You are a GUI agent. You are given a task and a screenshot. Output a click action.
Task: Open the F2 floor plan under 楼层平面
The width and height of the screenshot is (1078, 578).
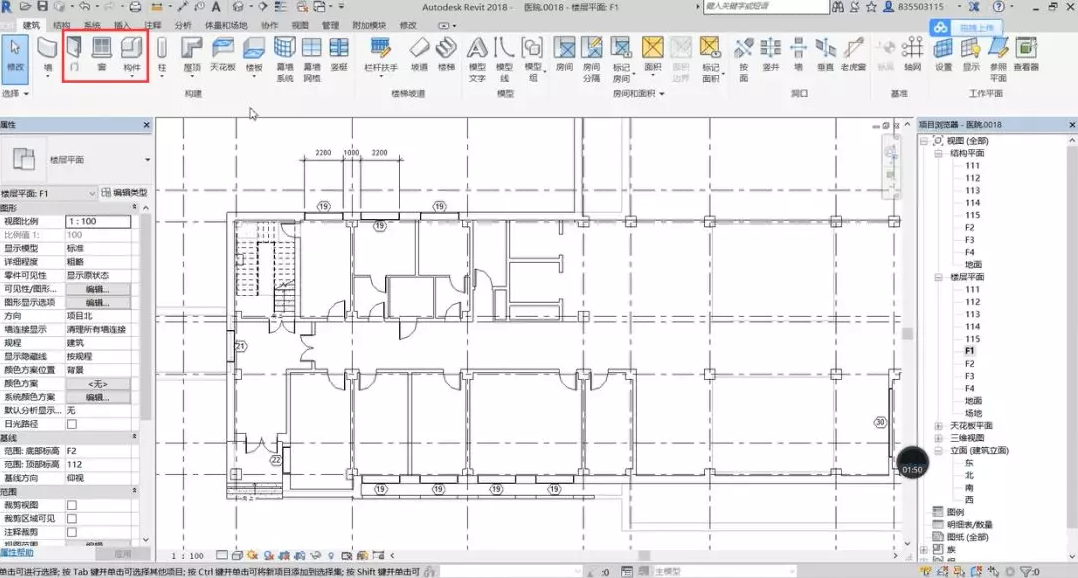969,364
